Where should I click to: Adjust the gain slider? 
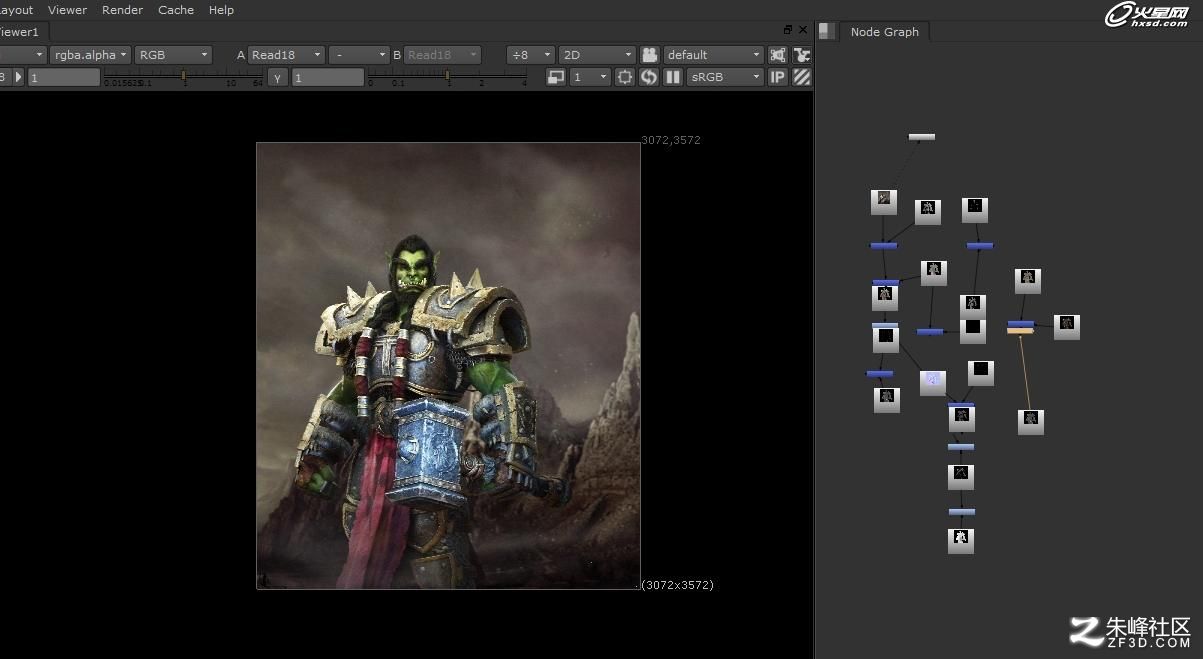point(183,75)
